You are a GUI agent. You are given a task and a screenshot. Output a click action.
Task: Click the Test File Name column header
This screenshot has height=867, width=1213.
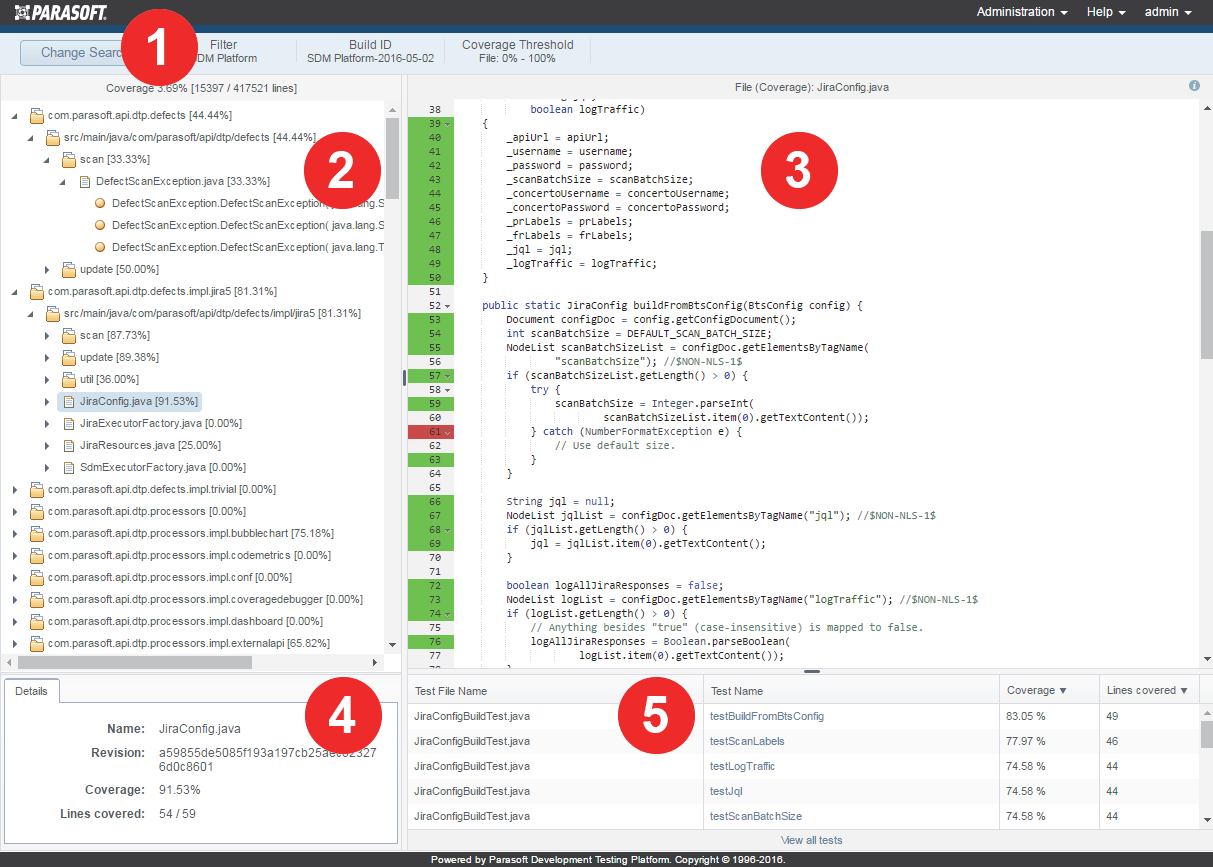coord(555,690)
